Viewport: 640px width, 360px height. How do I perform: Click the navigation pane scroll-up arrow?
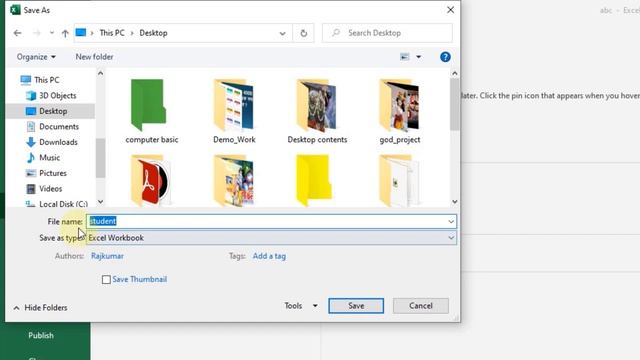coord(100,73)
